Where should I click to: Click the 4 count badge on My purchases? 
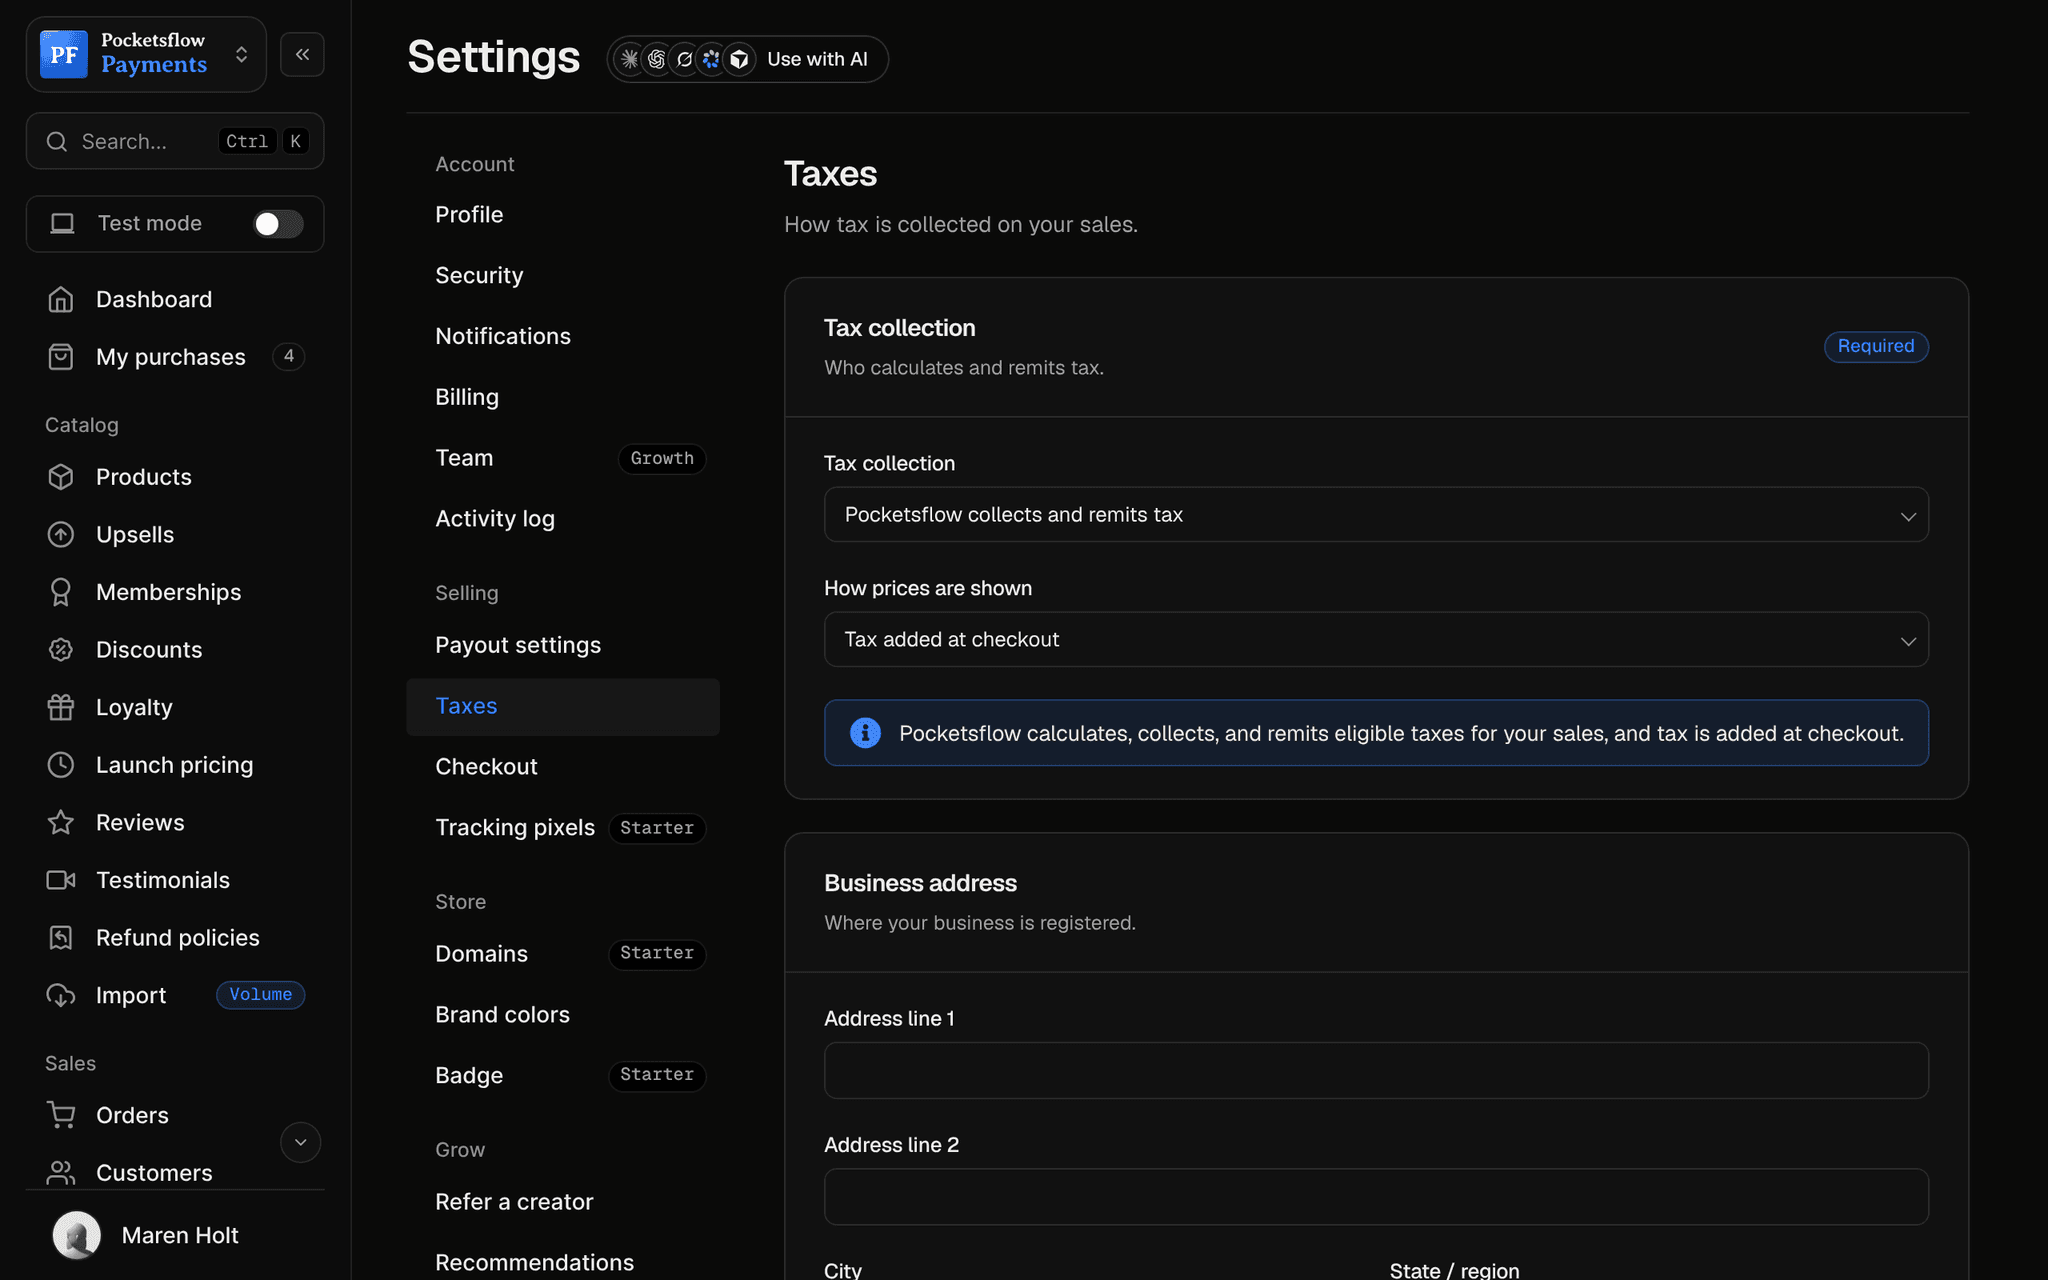289,356
